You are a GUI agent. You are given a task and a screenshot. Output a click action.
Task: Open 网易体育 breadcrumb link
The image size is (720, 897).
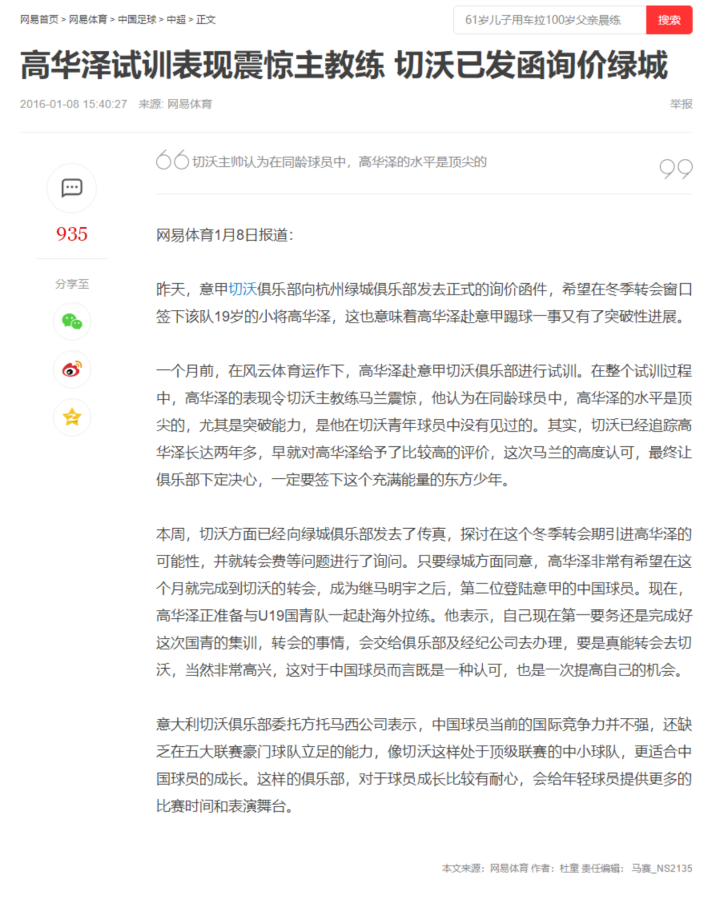[x=88, y=20]
